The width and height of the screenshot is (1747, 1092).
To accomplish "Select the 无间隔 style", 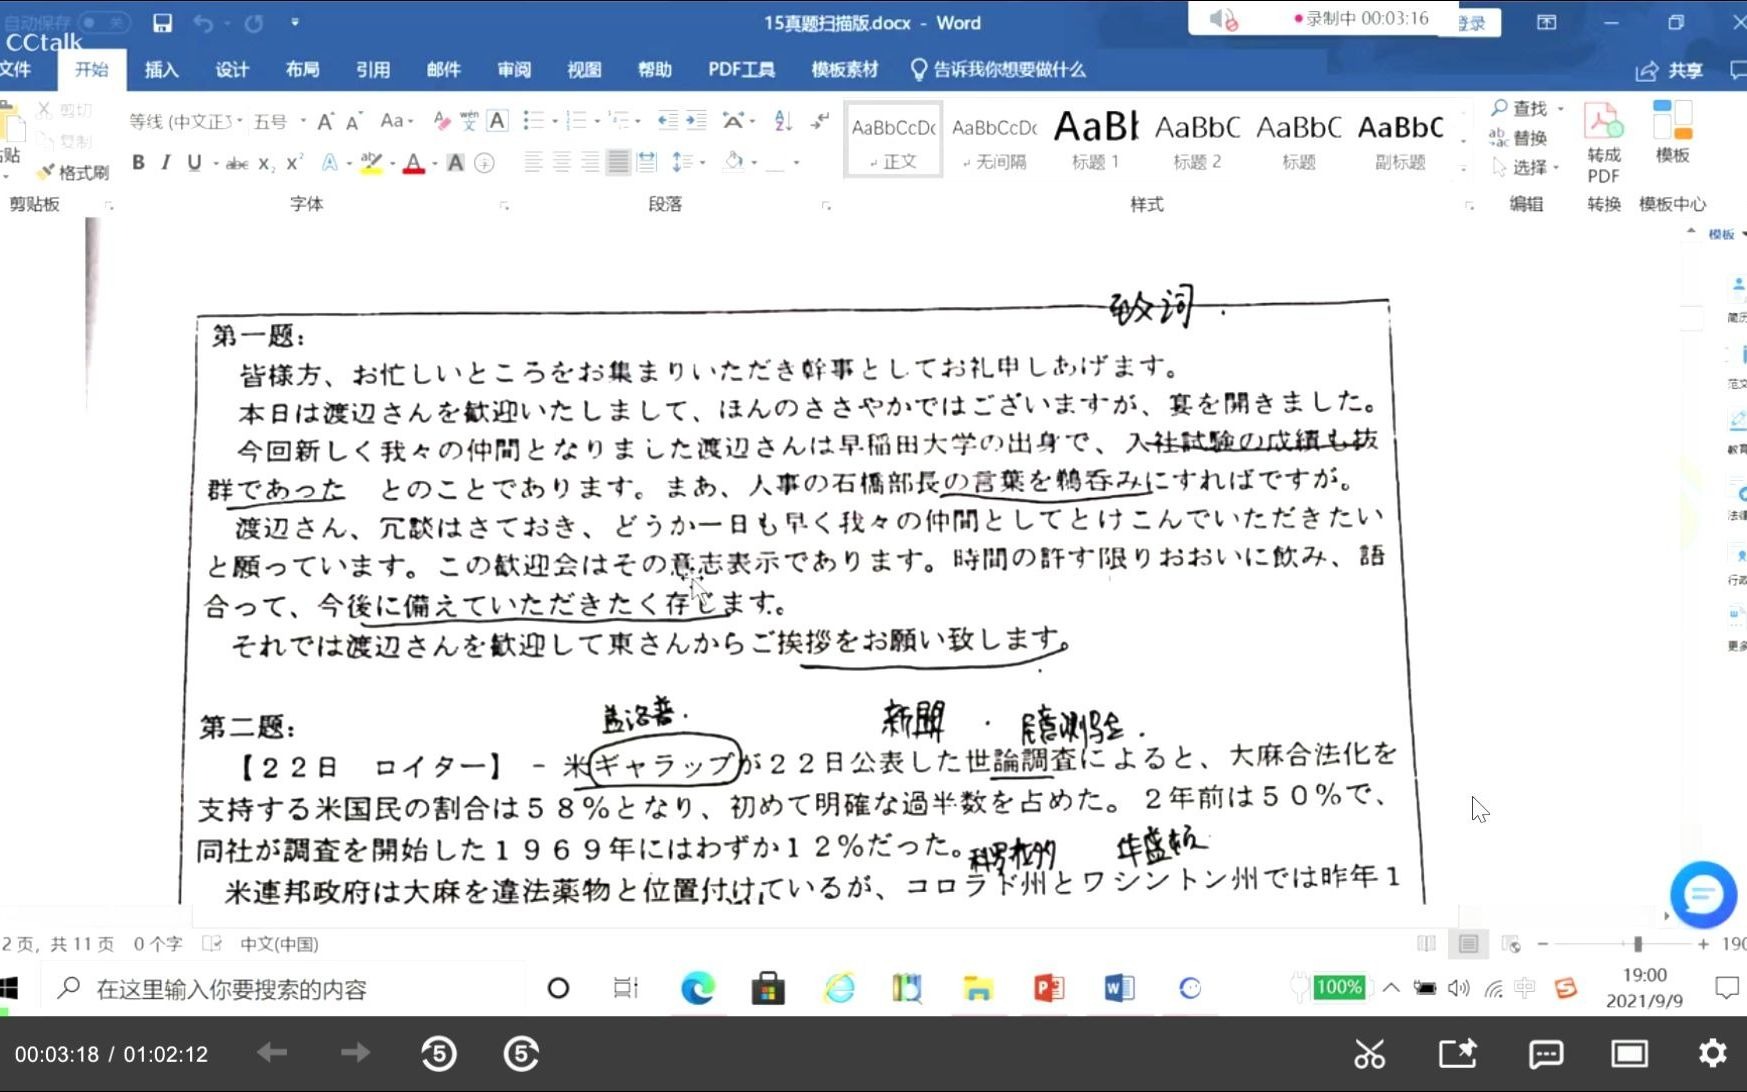I will point(995,140).
